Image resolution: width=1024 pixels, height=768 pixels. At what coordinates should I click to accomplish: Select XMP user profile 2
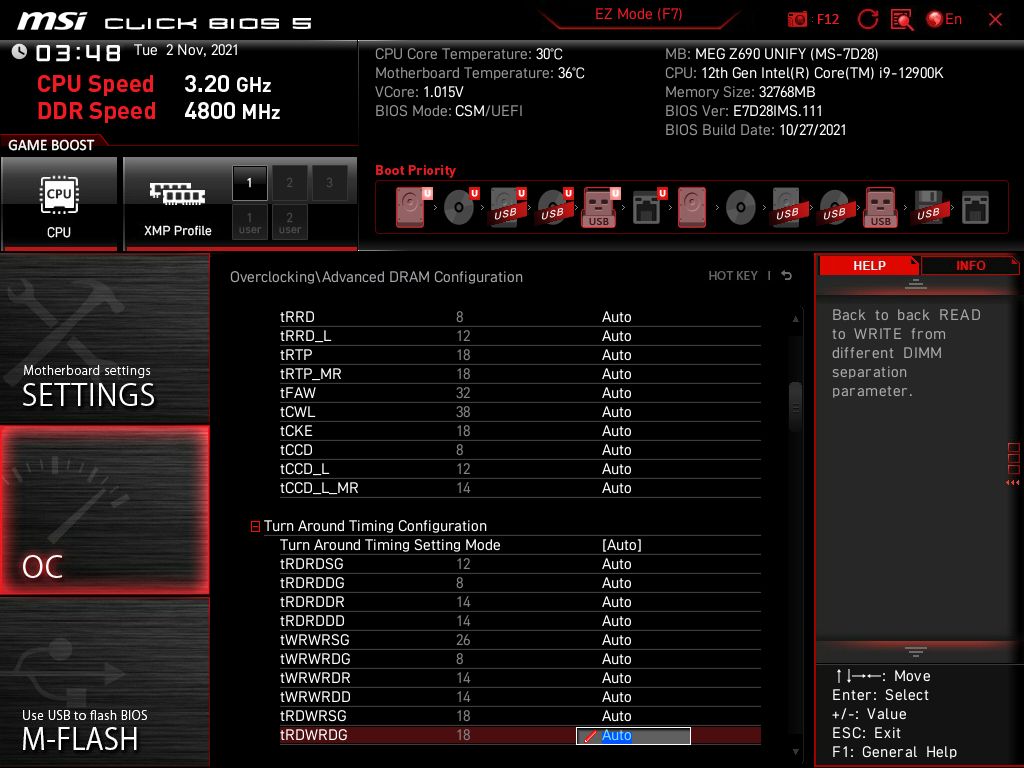(x=289, y=222)
